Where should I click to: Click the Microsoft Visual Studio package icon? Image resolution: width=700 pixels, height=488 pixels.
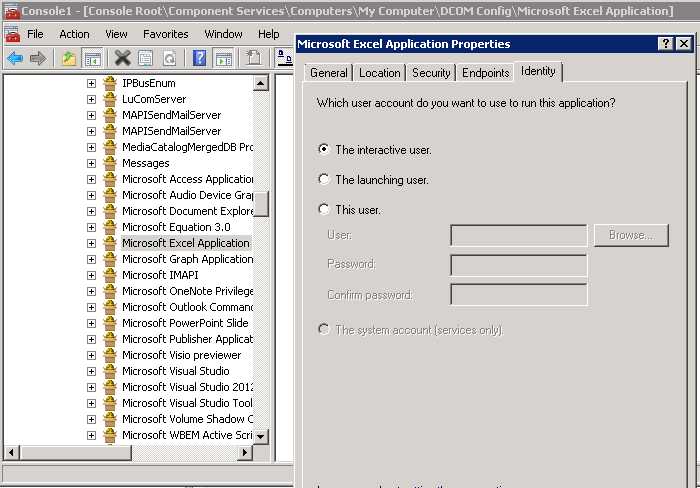[x=110, y=371]
